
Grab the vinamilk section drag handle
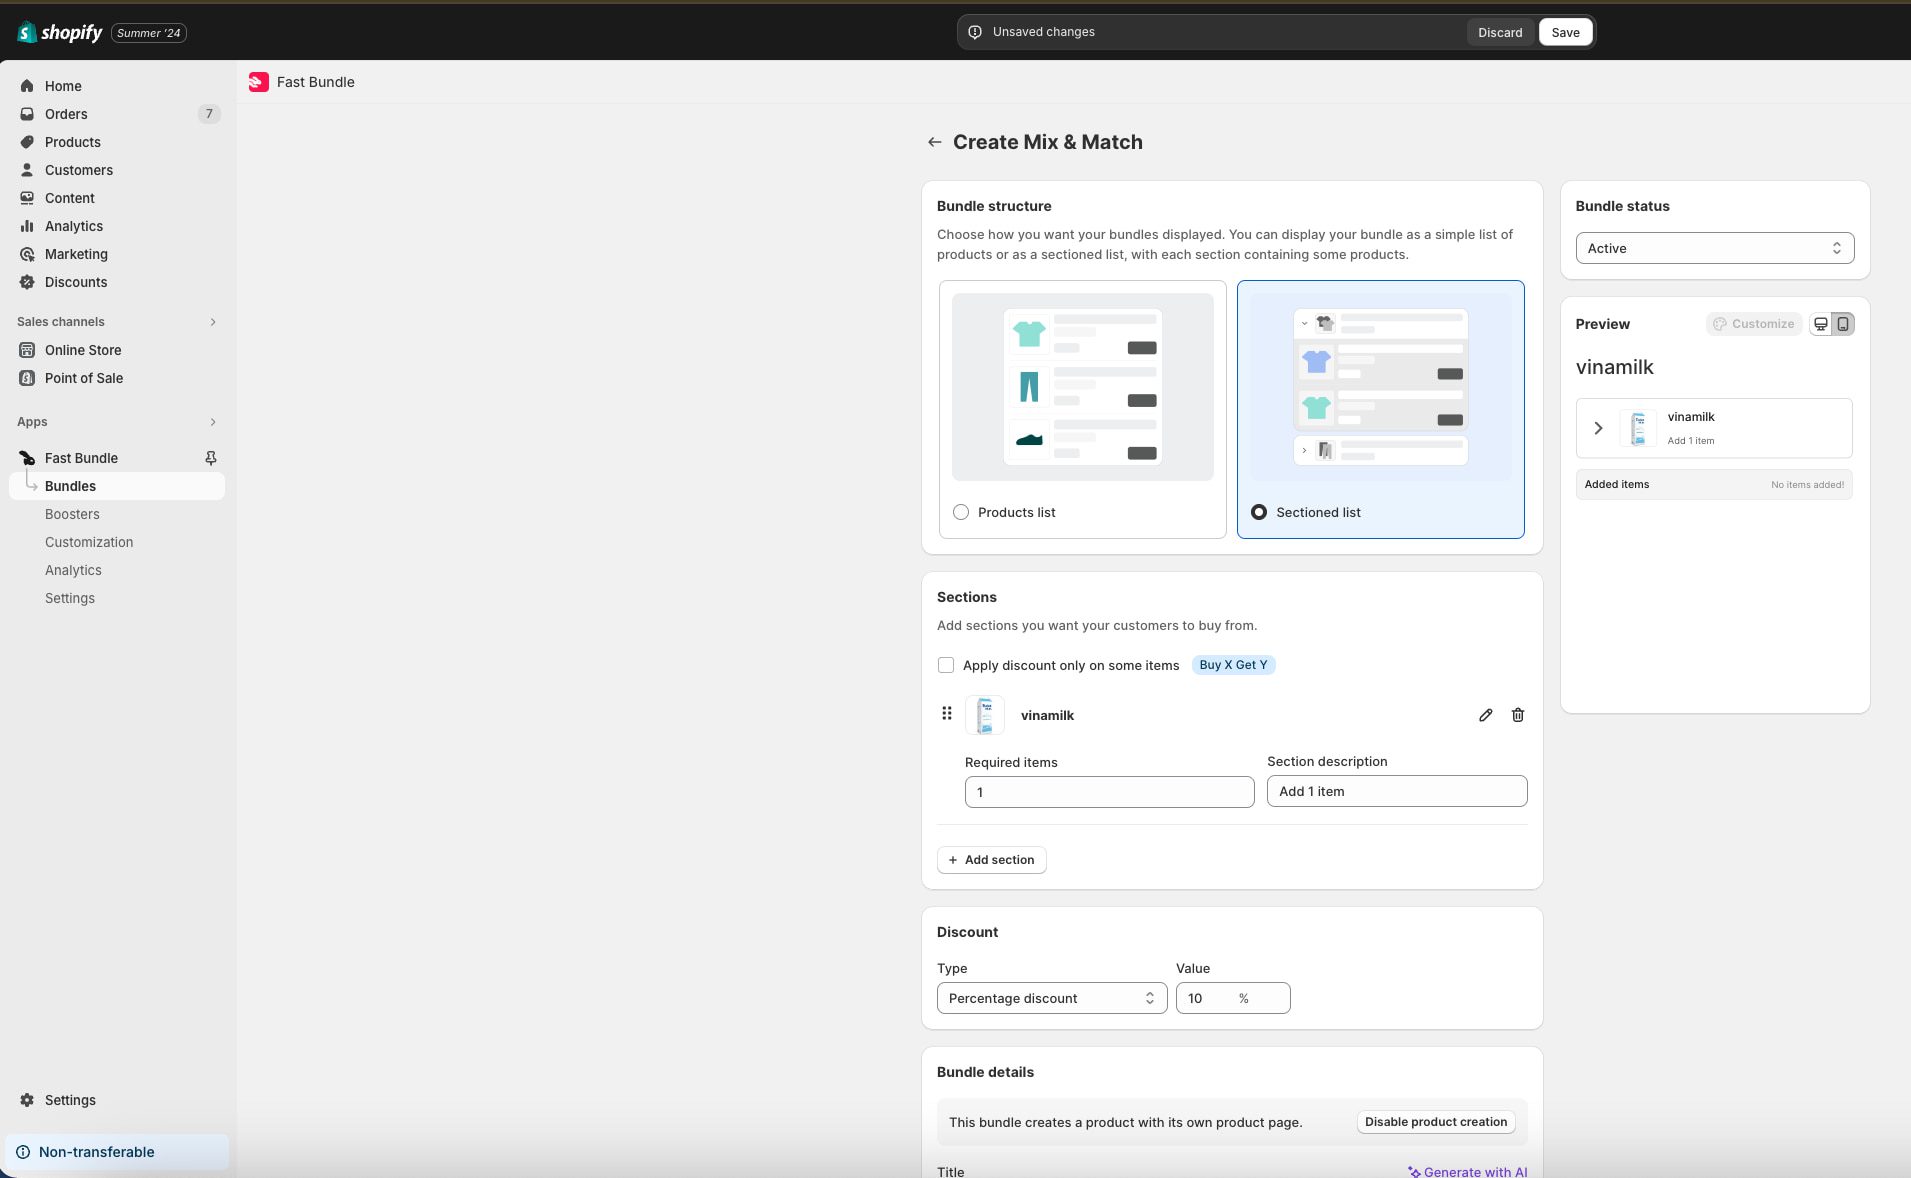(947, 713)
